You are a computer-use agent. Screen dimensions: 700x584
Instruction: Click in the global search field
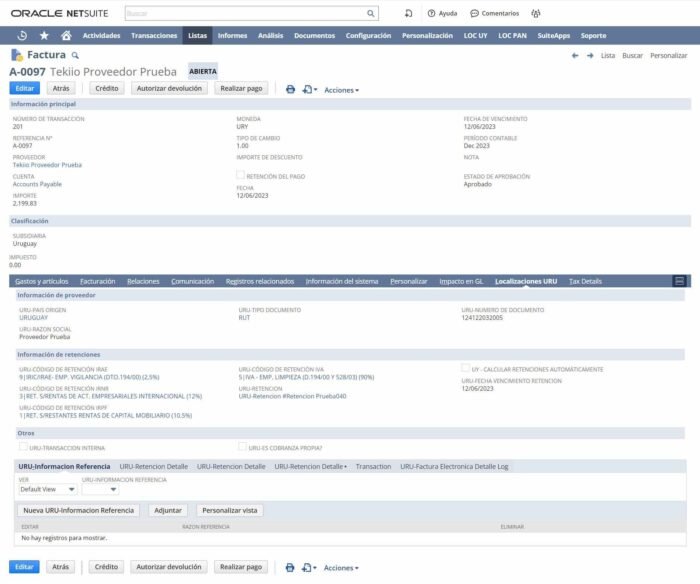pos(245,13)
